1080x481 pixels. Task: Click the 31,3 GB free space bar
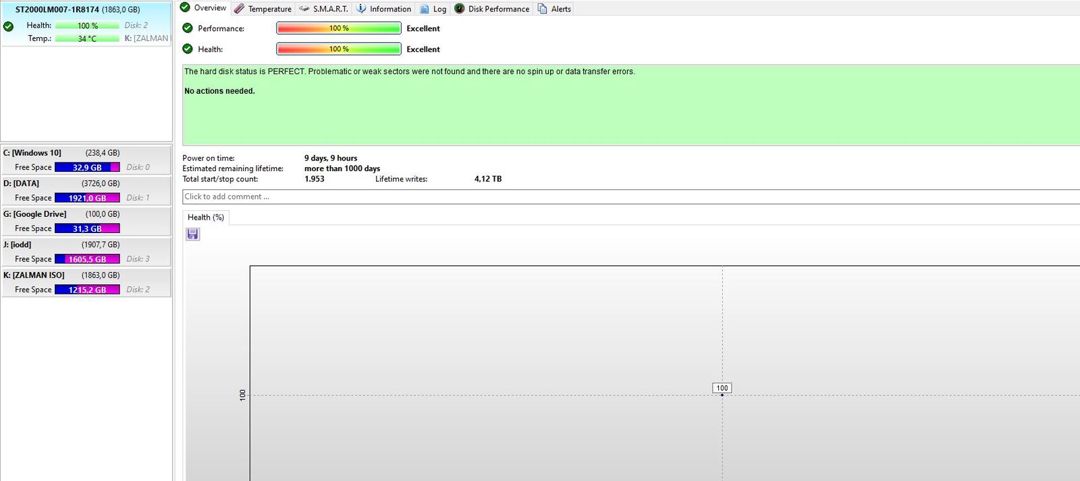[x=87, y=228]
